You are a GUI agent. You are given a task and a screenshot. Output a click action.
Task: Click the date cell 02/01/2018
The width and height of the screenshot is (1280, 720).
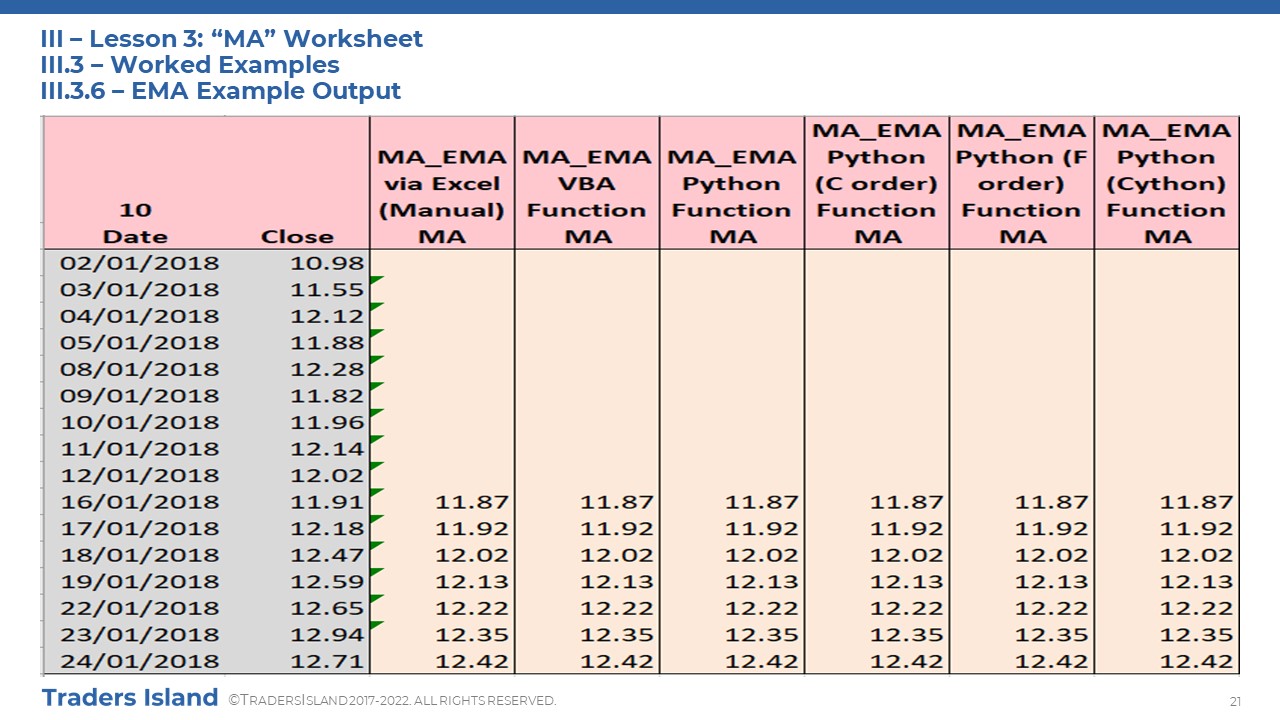pyautogui.click(x=140, y=263)
